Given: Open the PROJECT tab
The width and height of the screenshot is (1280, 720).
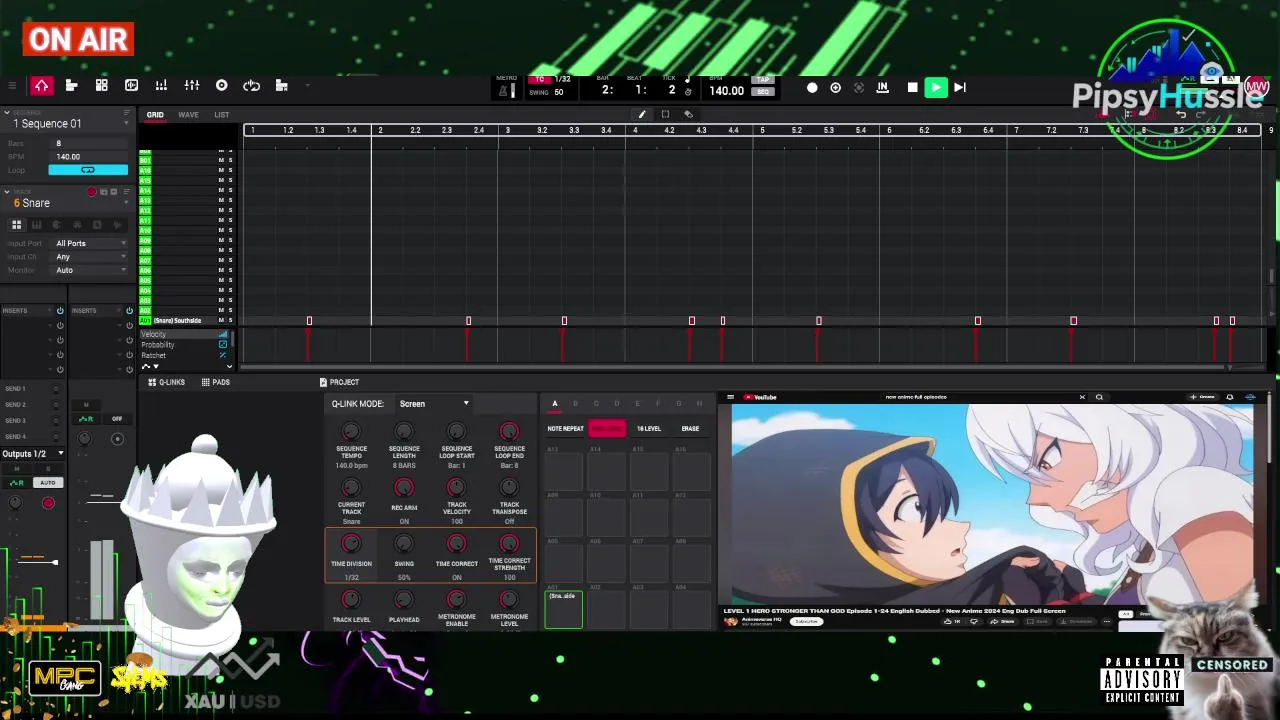Looking at the screenshot, I should click(339, 382).
